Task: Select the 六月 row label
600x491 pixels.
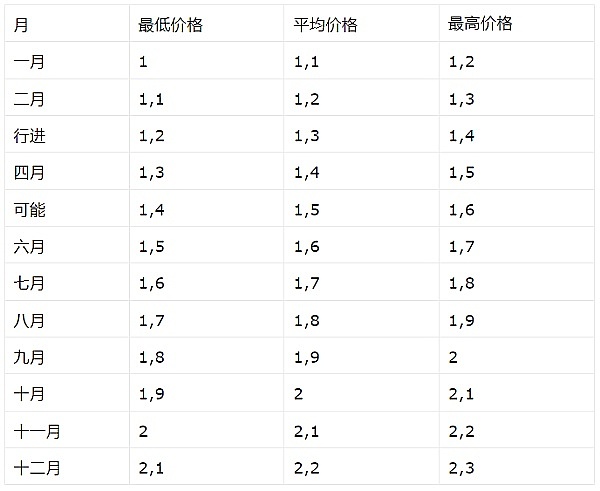Action: pyautogui.click(x=30, y=247)
